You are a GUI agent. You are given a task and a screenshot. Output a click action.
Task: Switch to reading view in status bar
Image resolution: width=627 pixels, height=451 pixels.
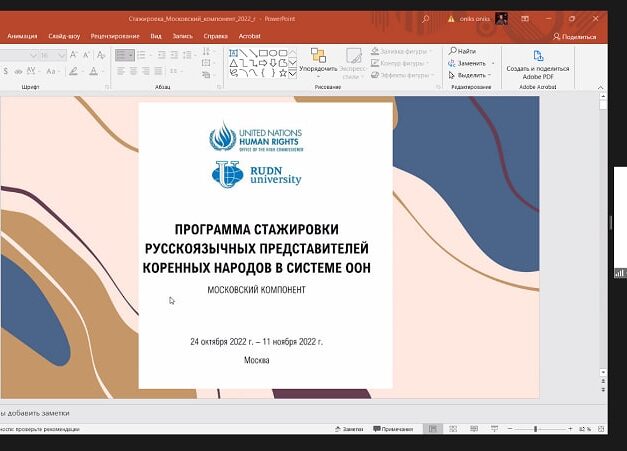(x=474, y=428)
